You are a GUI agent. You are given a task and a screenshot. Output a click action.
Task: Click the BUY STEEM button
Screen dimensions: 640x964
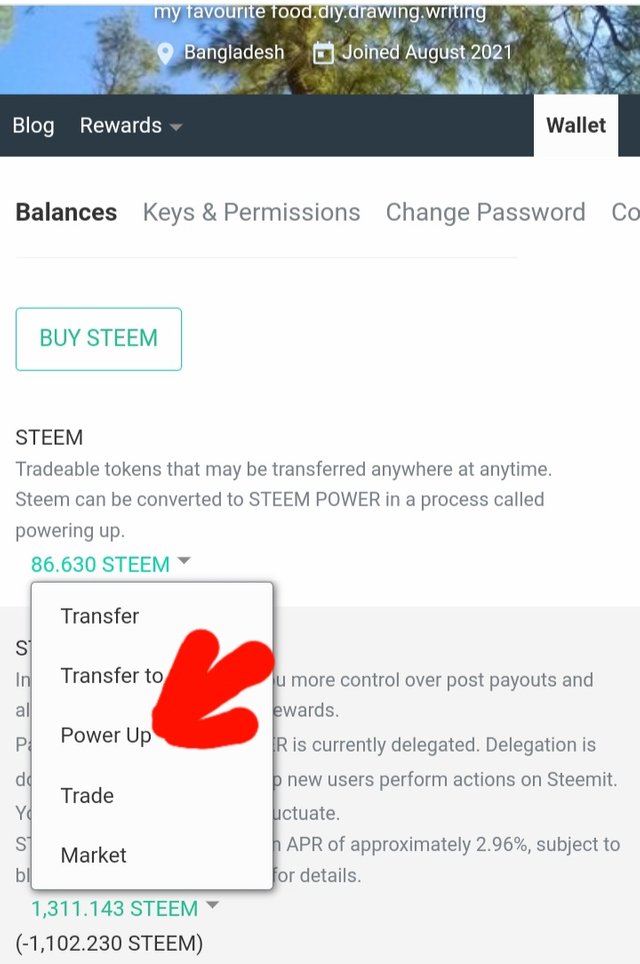tap(98, 339)
